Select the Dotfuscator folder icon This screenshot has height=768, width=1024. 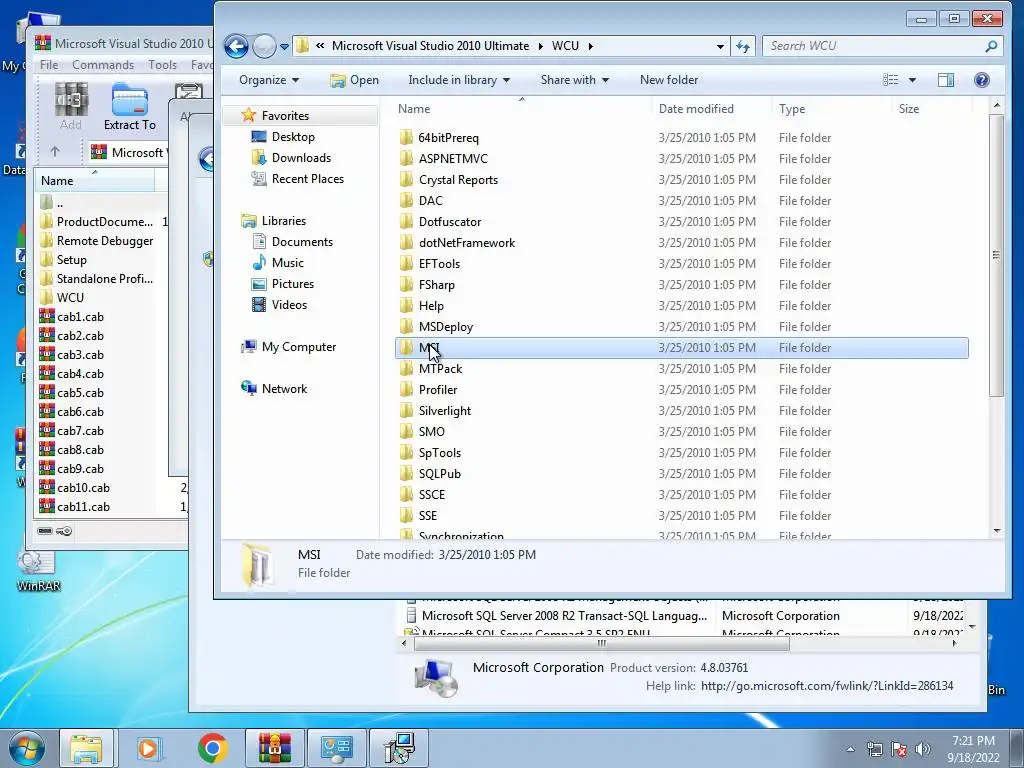[406, 221]
